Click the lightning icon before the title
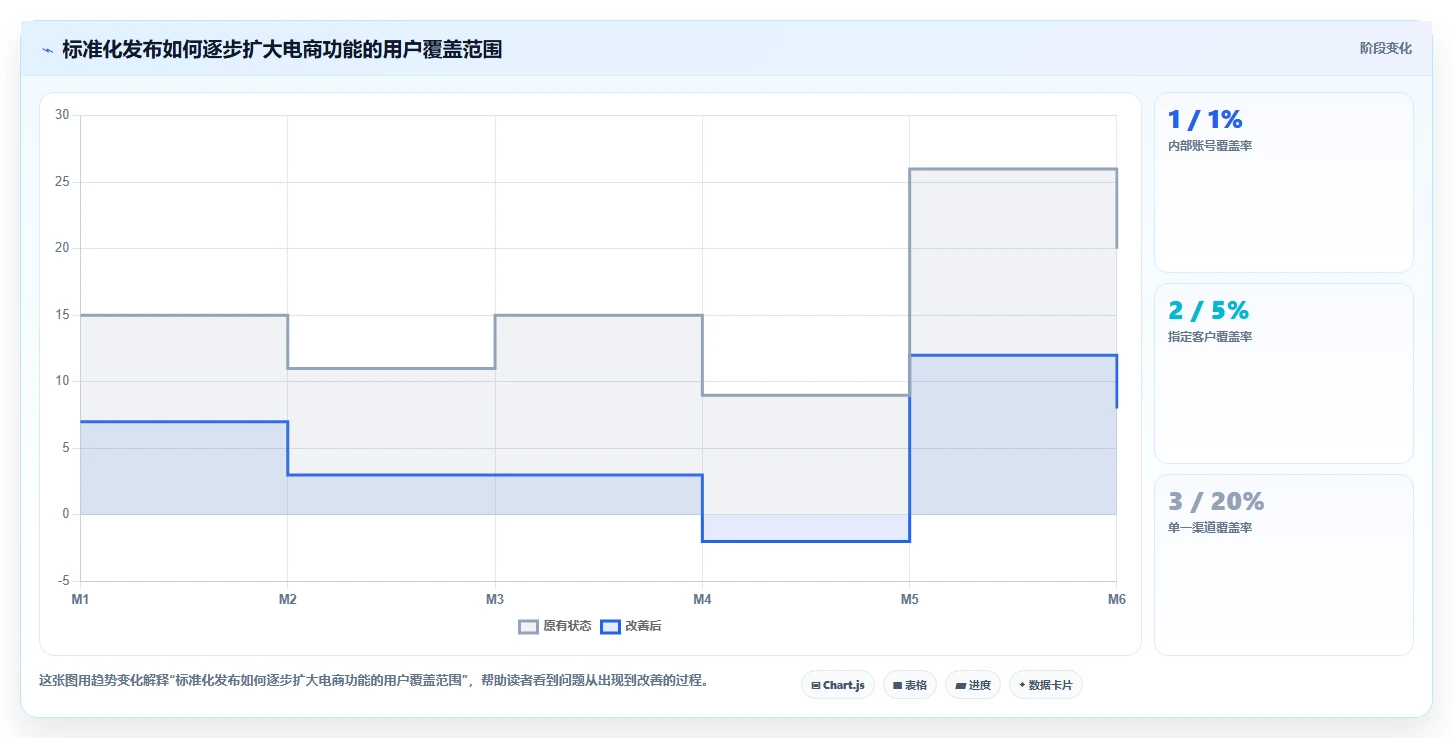Viewport: 1453px width, 738px height. pos(47,49)
